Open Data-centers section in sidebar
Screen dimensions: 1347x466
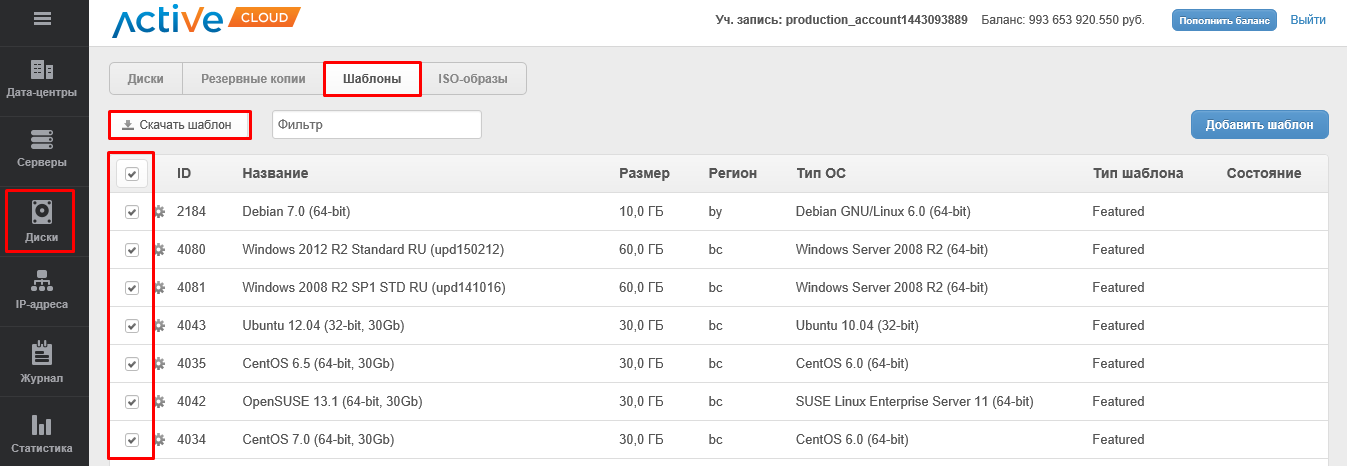pos(42,79)
